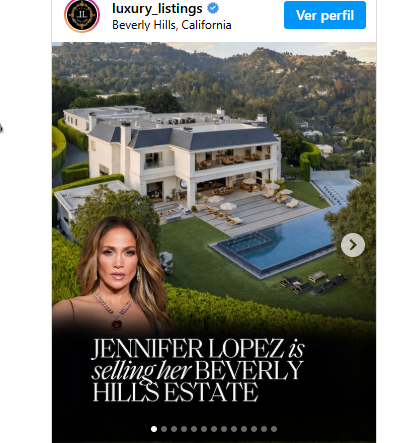401x443 pixels.
Task: Jump to the third carousel dot
Action: tap(174, 429)
